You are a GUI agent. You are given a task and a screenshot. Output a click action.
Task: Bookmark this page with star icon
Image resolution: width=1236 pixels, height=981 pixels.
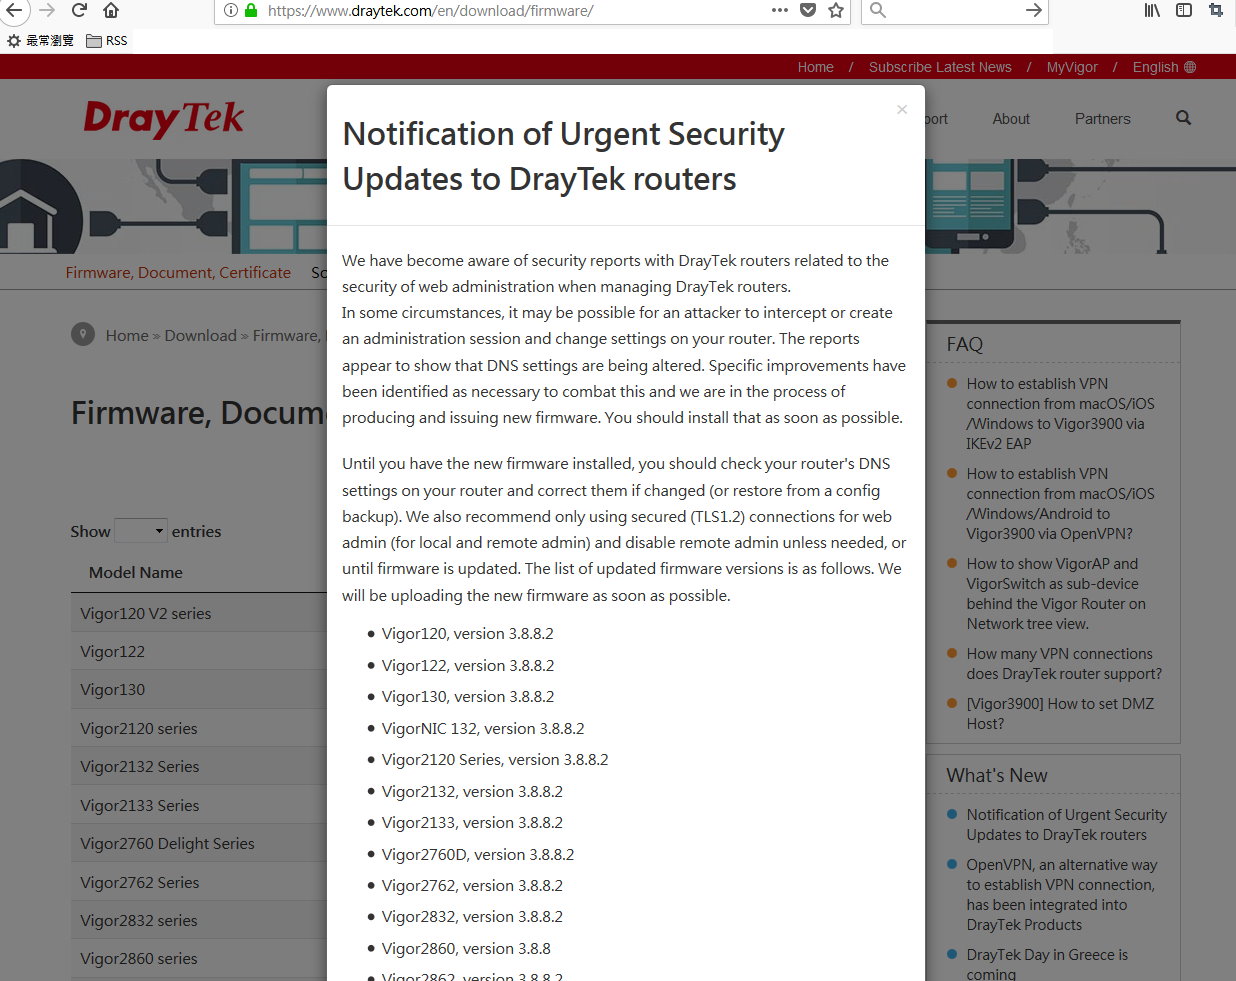tap(836, 10)
